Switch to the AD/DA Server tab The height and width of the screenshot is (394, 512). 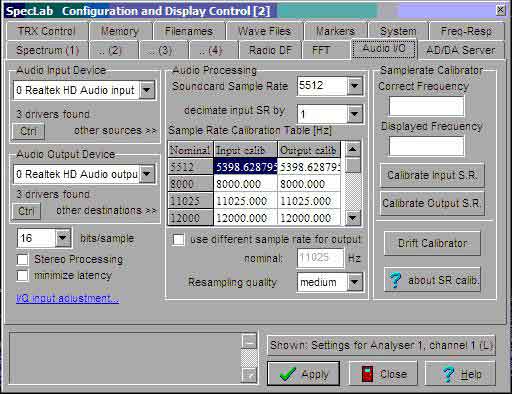(x=461, y=50)
